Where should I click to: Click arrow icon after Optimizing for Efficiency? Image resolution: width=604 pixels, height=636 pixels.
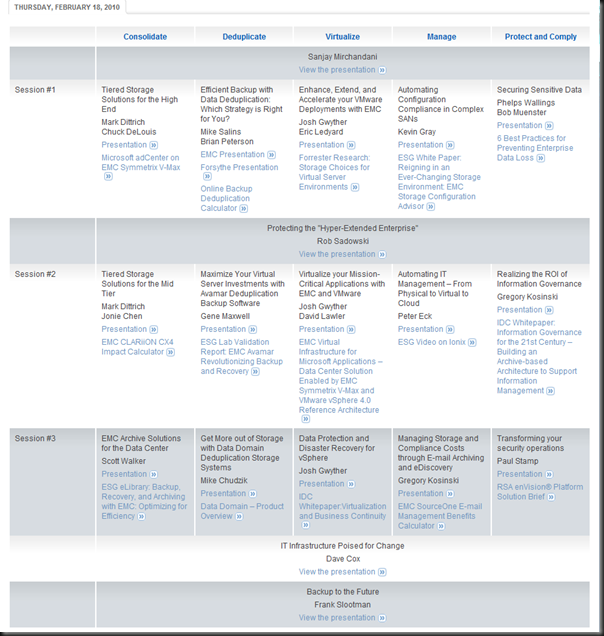[x=141, y=516]
